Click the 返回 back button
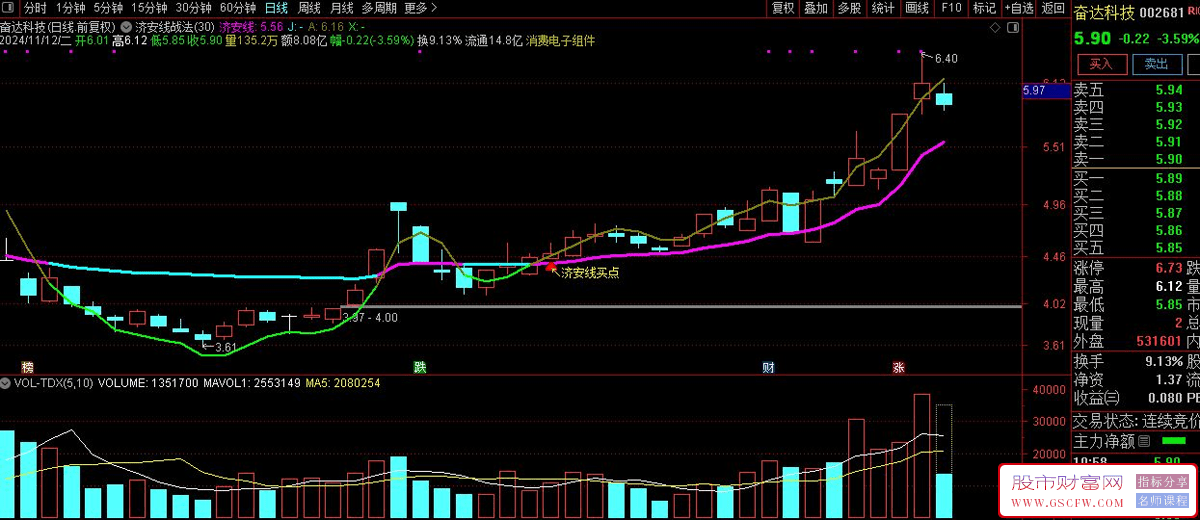The height and width of the screenshot is (520, 1200). 1053,8
